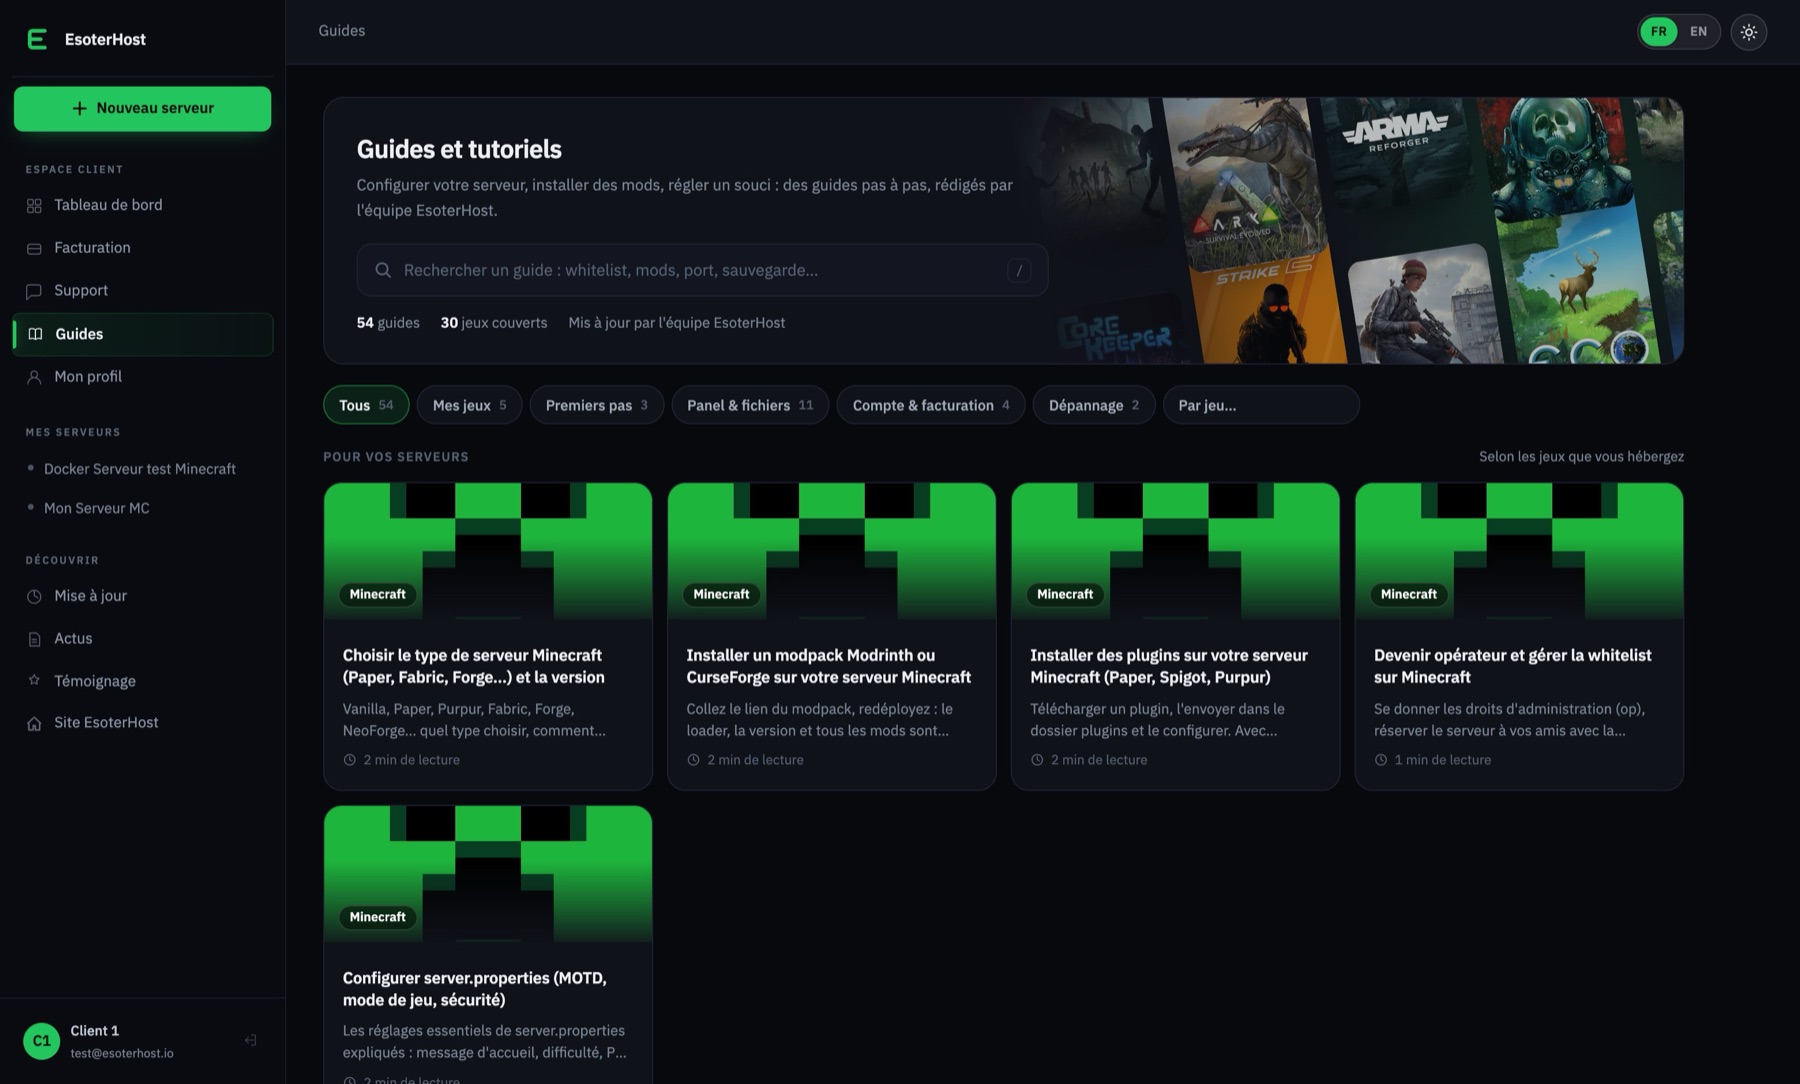The height and width of the screenshot is (1084, 1800).
Task: Click the slash shortcut hint in search
Action: coord(1019,270)
